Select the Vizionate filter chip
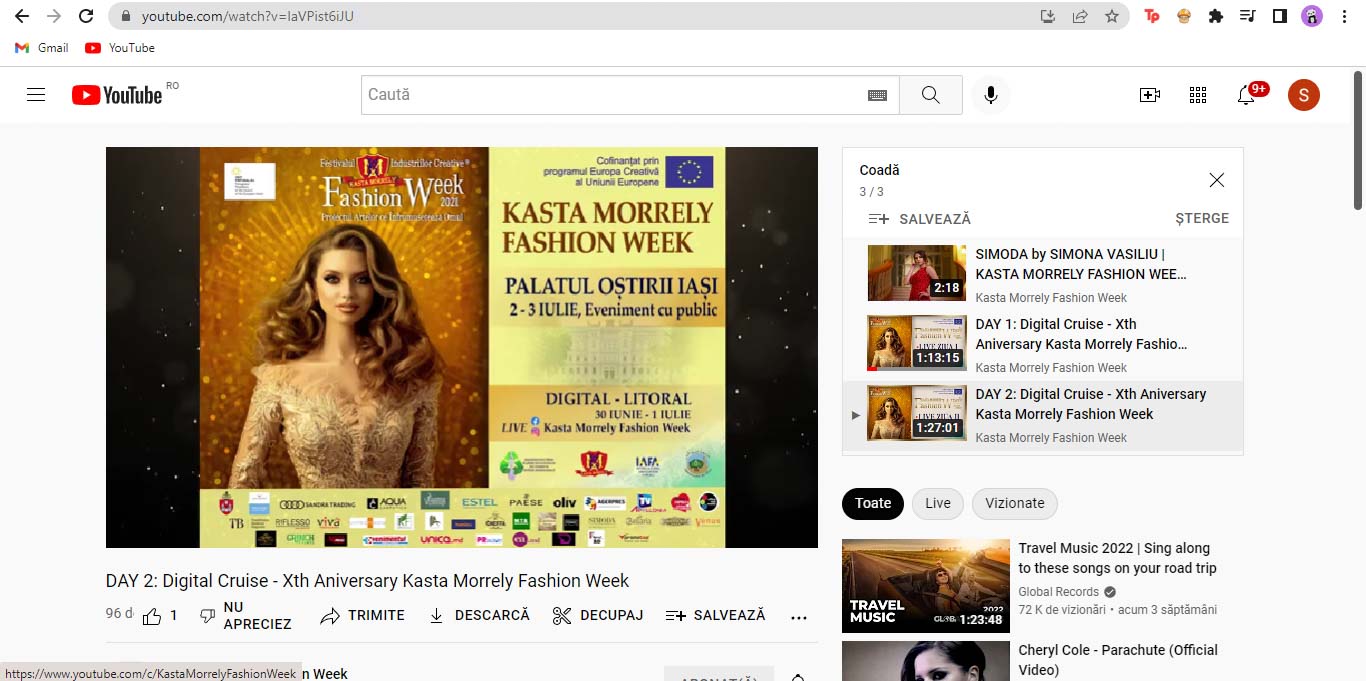 (1015, 504)
